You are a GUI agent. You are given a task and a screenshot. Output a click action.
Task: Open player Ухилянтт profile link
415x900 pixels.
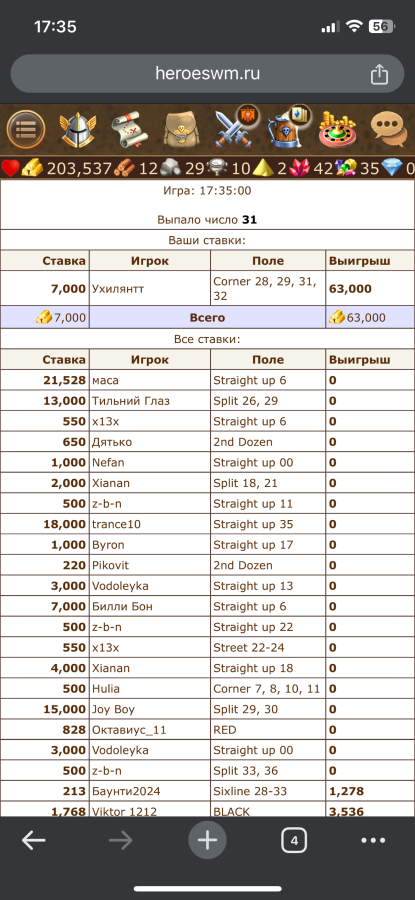pos(118,289)
